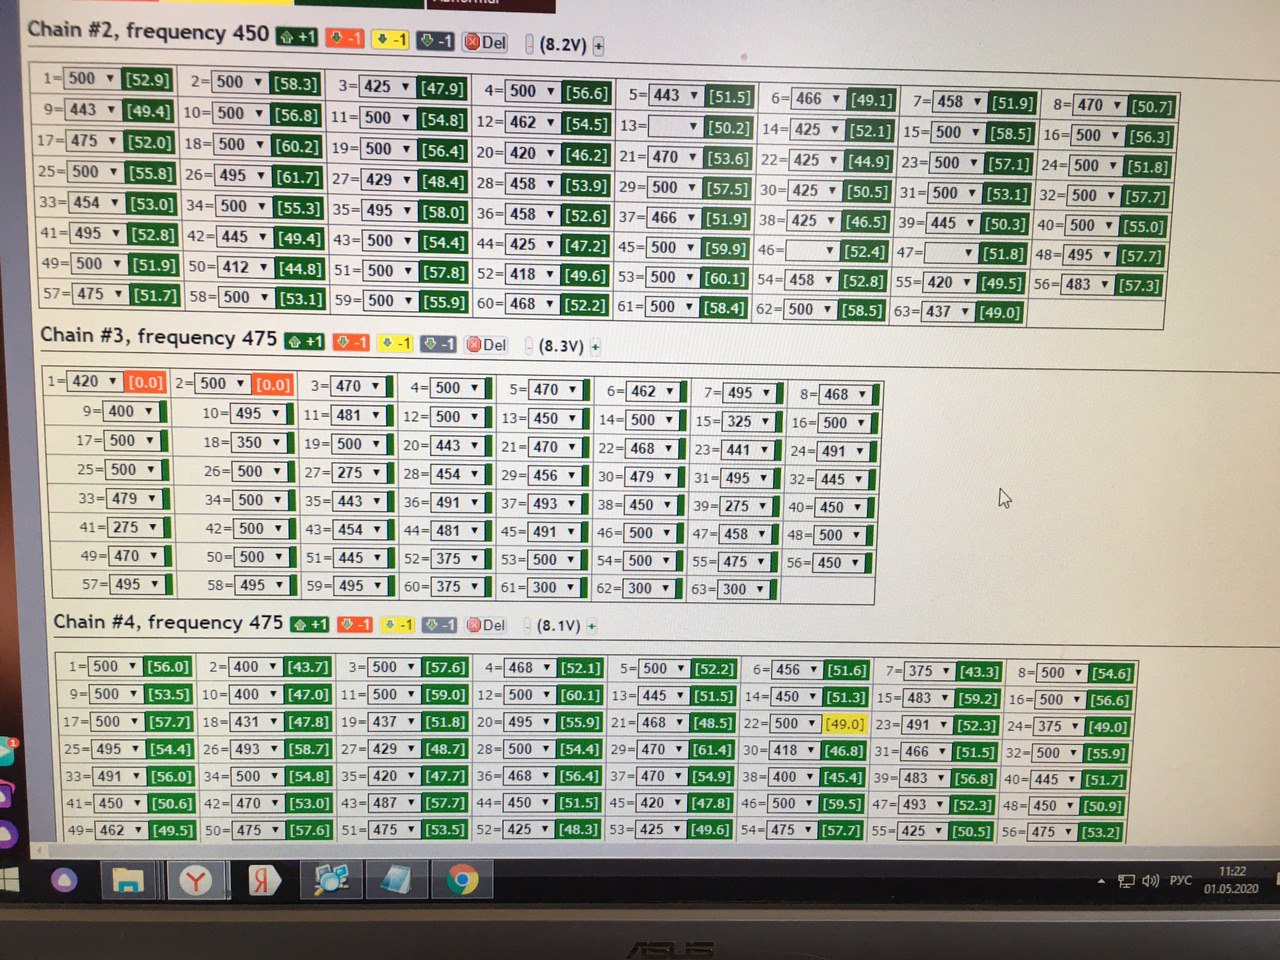
Task: Click red -1 button for Chain #3
Action: [x=351, y=342]
